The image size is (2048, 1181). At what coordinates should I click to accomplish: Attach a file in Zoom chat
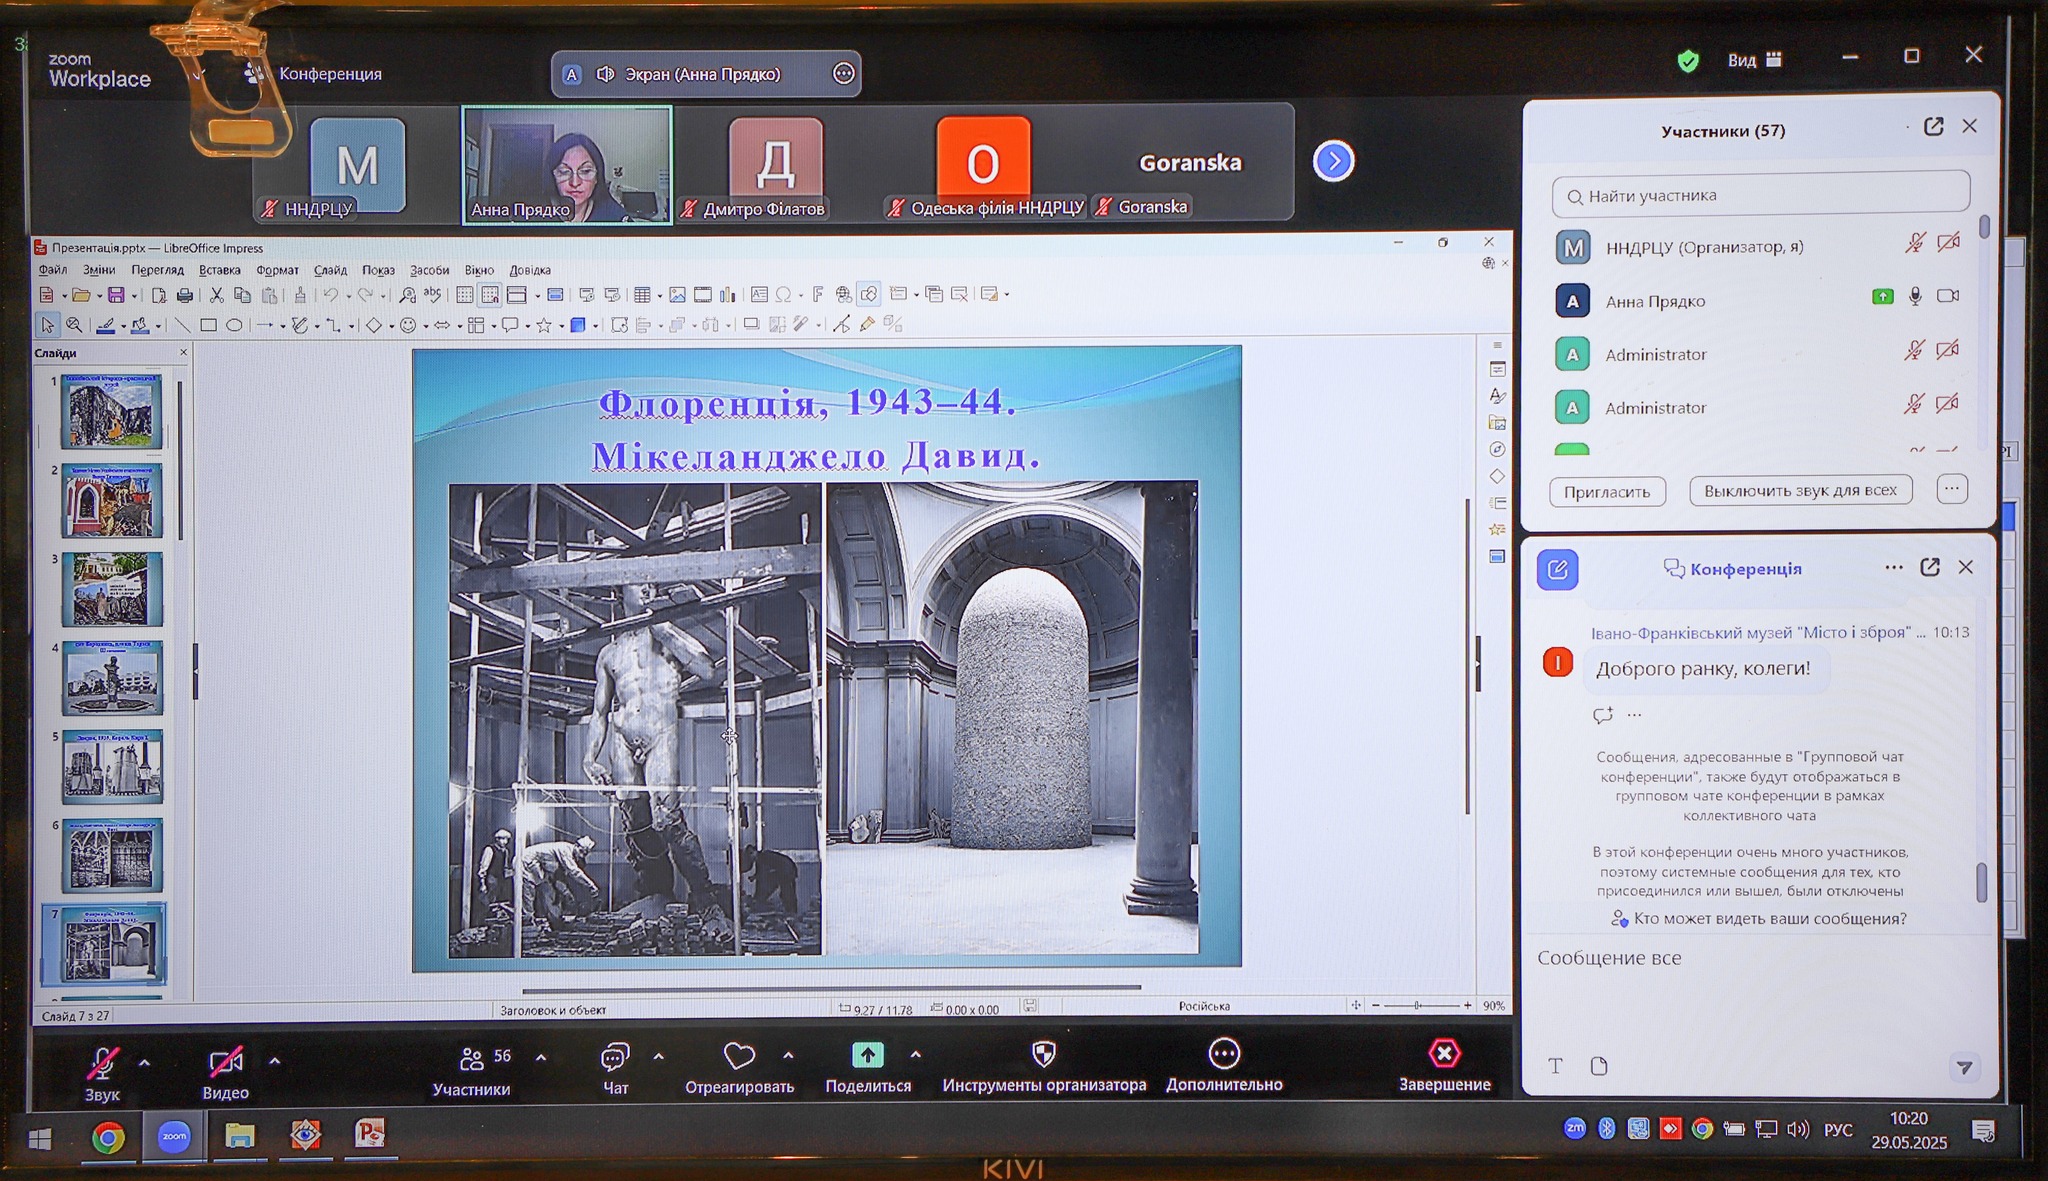(x=1599, y=1066)
